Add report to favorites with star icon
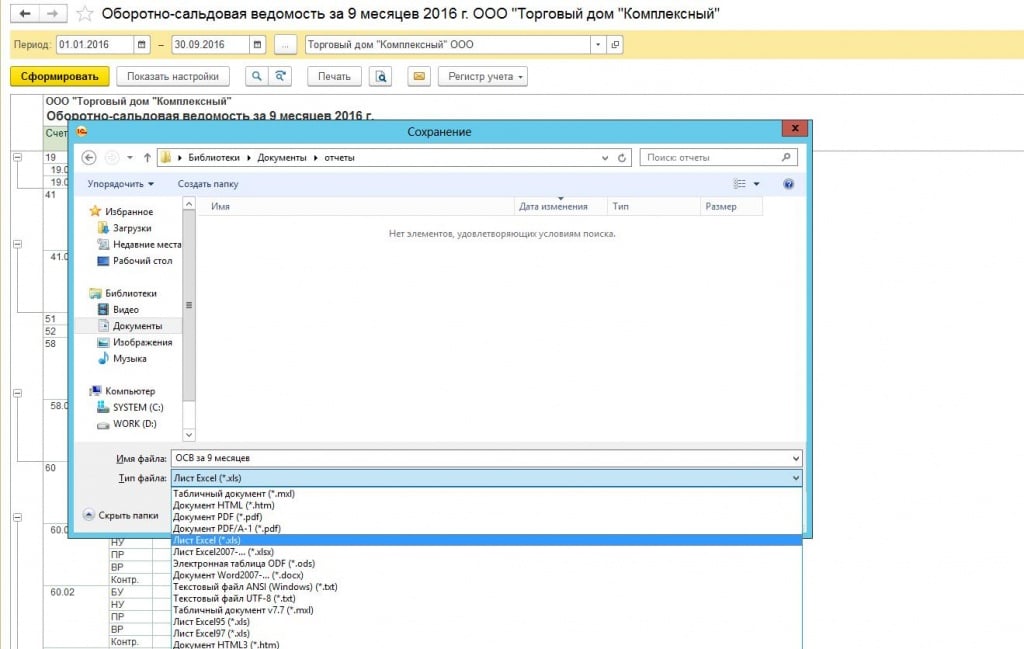 click(x=85, y=14)
